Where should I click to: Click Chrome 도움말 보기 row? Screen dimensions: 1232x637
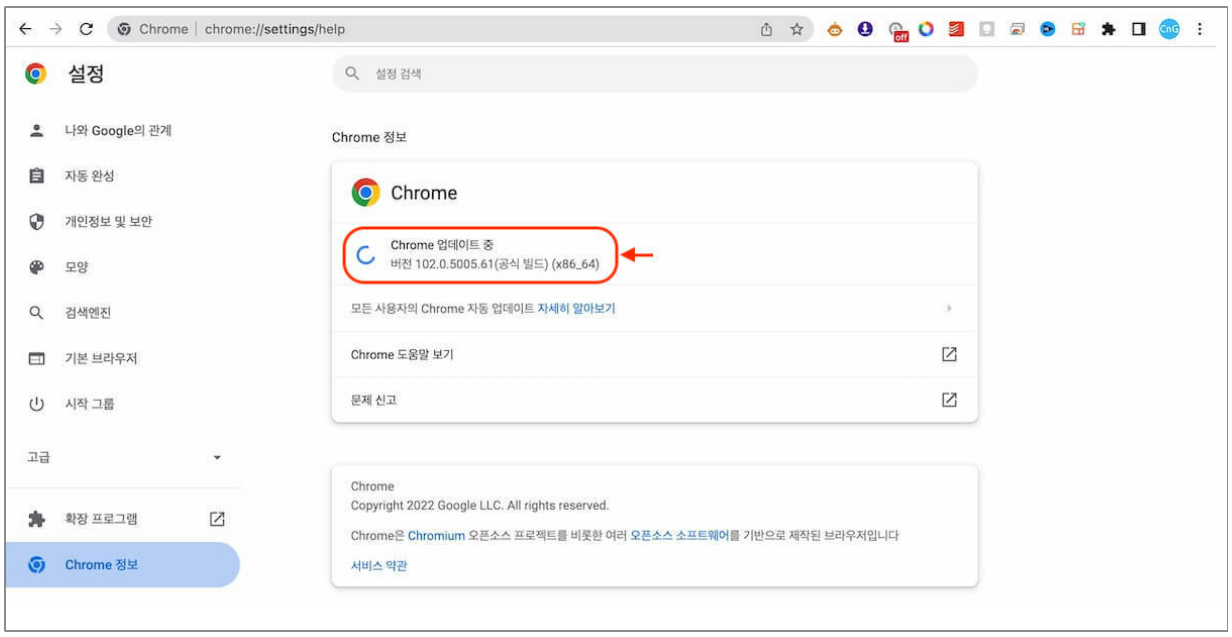tap(654, 354)
